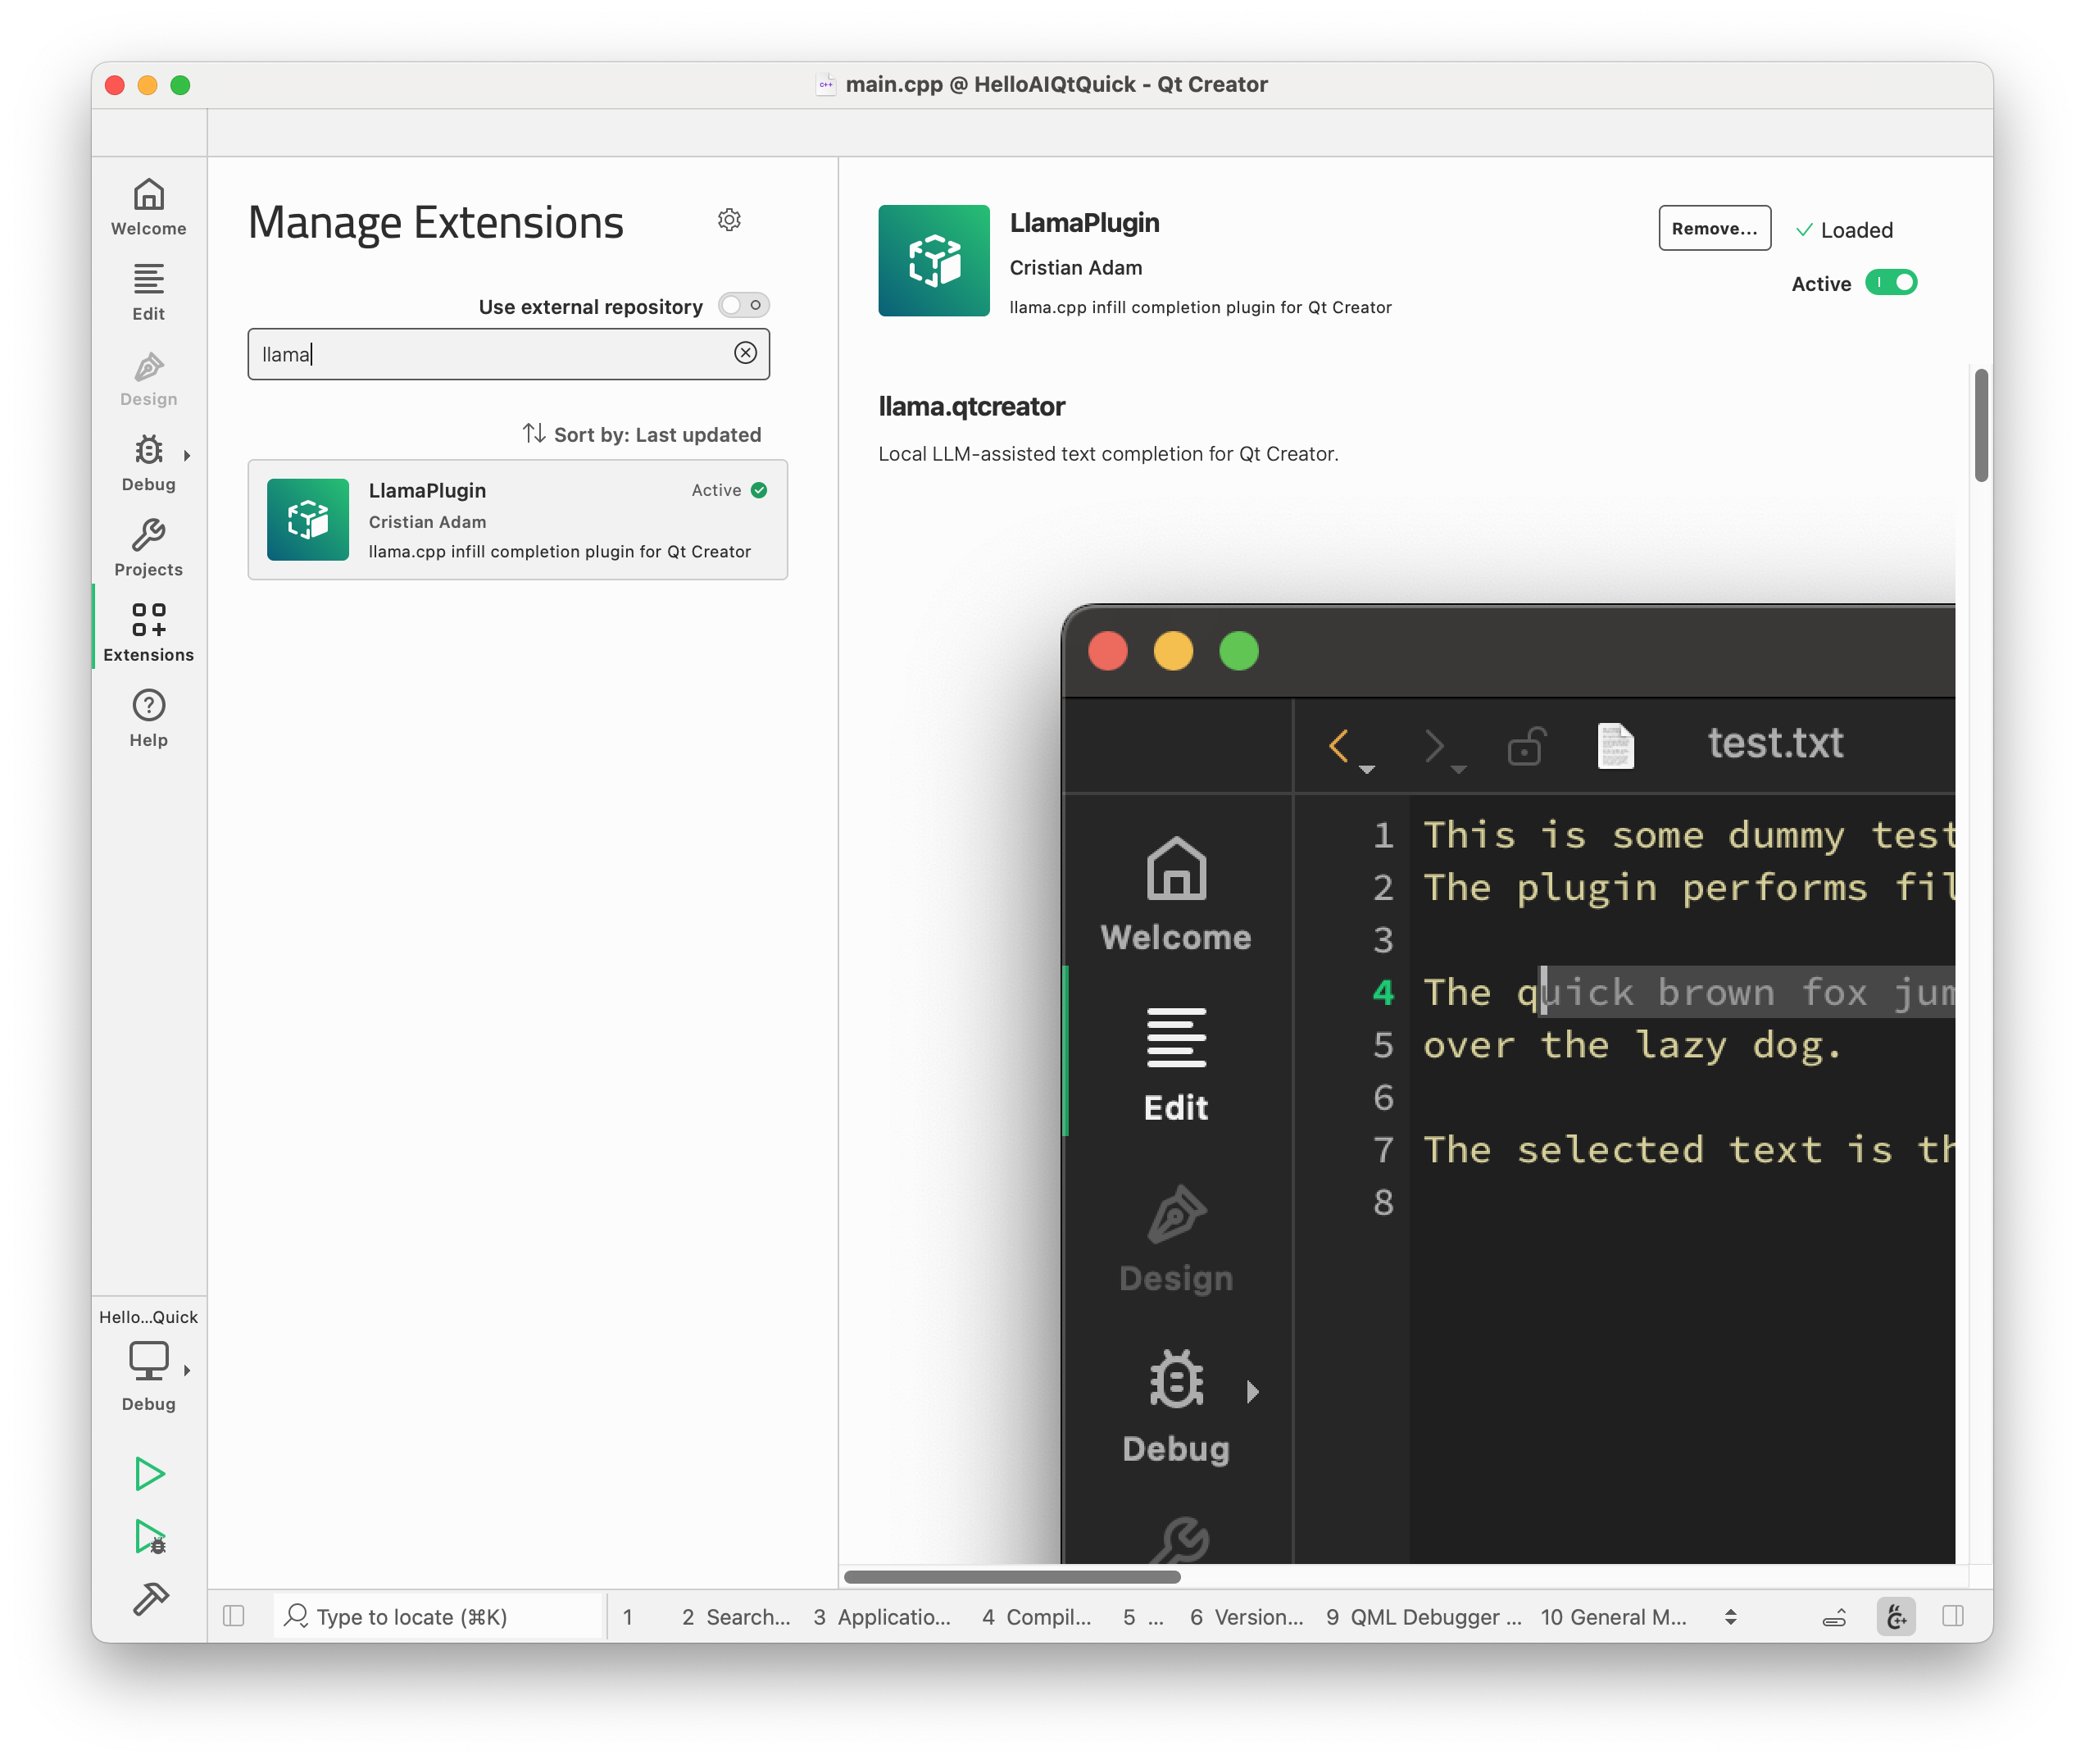The width and height of the screenshot is (2085, 1764).
Task: Click the LlamaPlugin logo in details header
Action: 933,260
